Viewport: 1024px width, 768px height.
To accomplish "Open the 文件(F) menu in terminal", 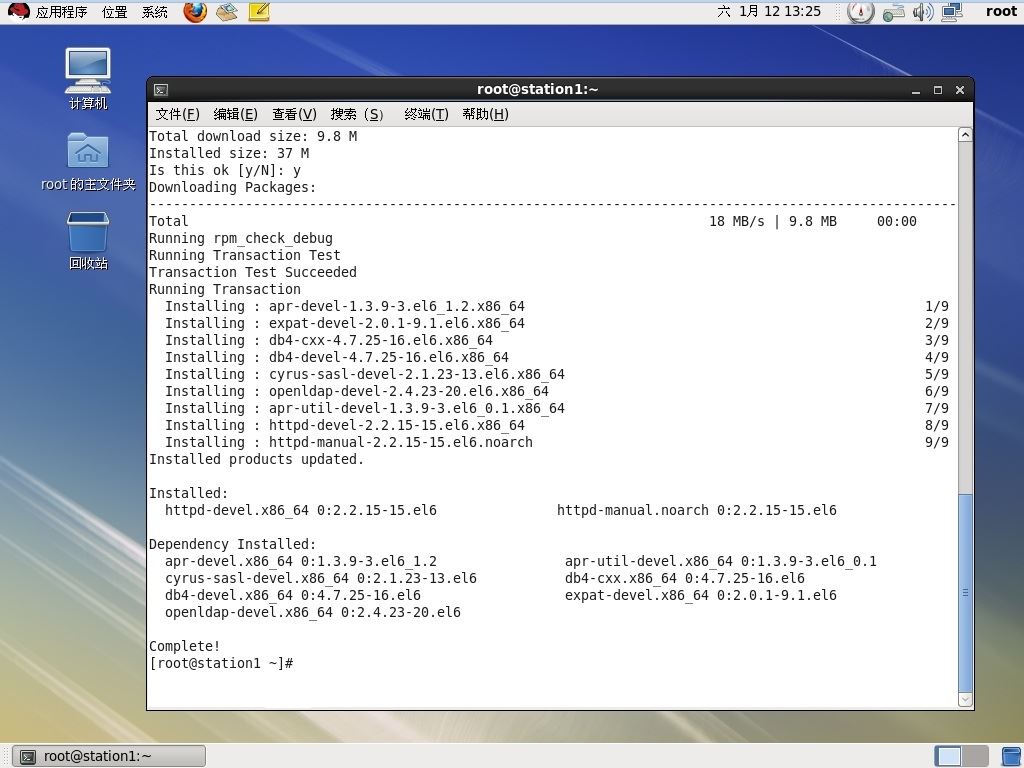I will coord(178,114).
